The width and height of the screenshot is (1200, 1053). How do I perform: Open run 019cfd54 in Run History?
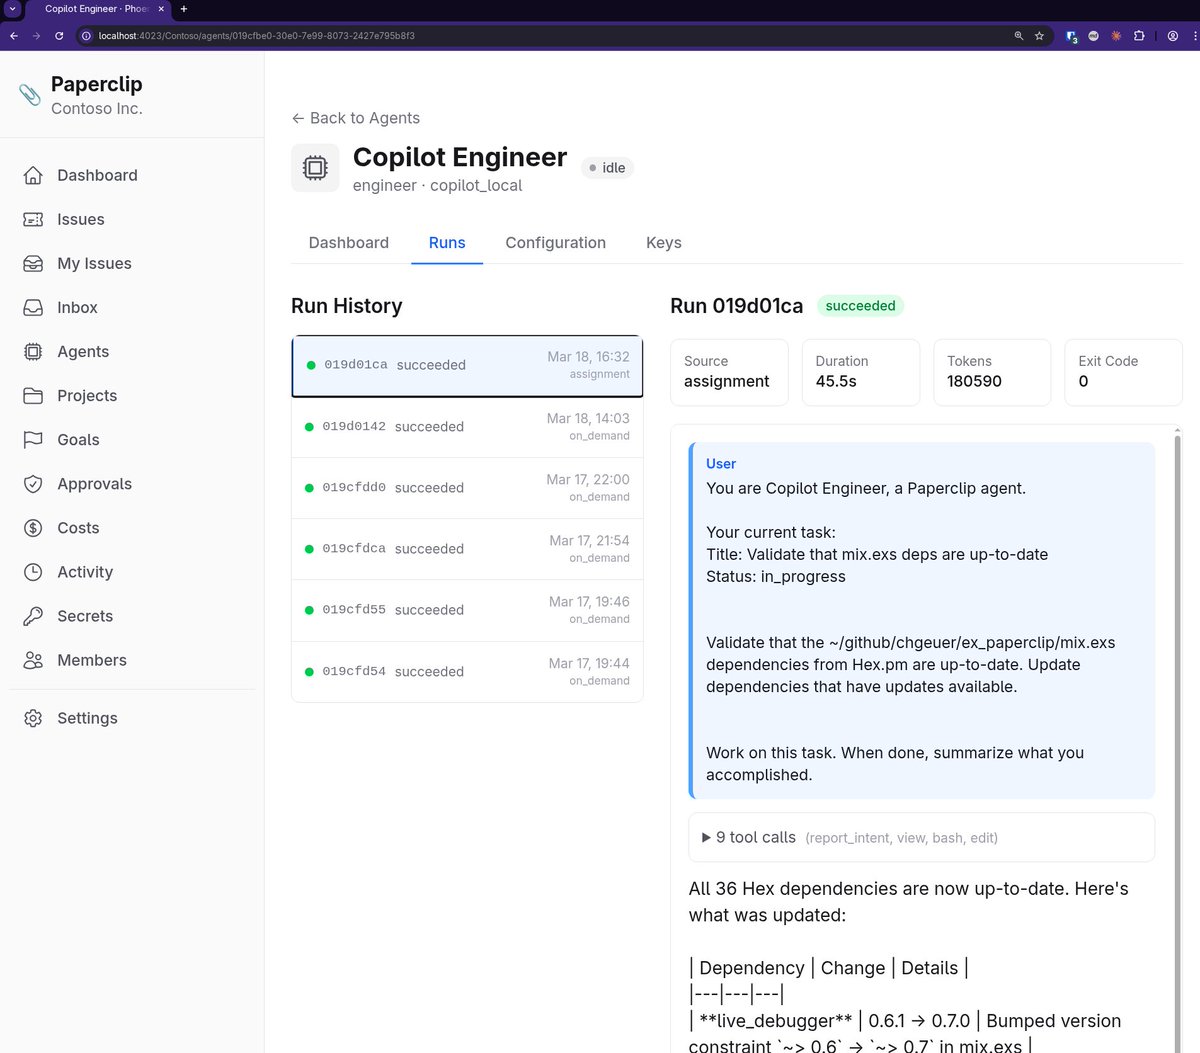tap(467, 671)
